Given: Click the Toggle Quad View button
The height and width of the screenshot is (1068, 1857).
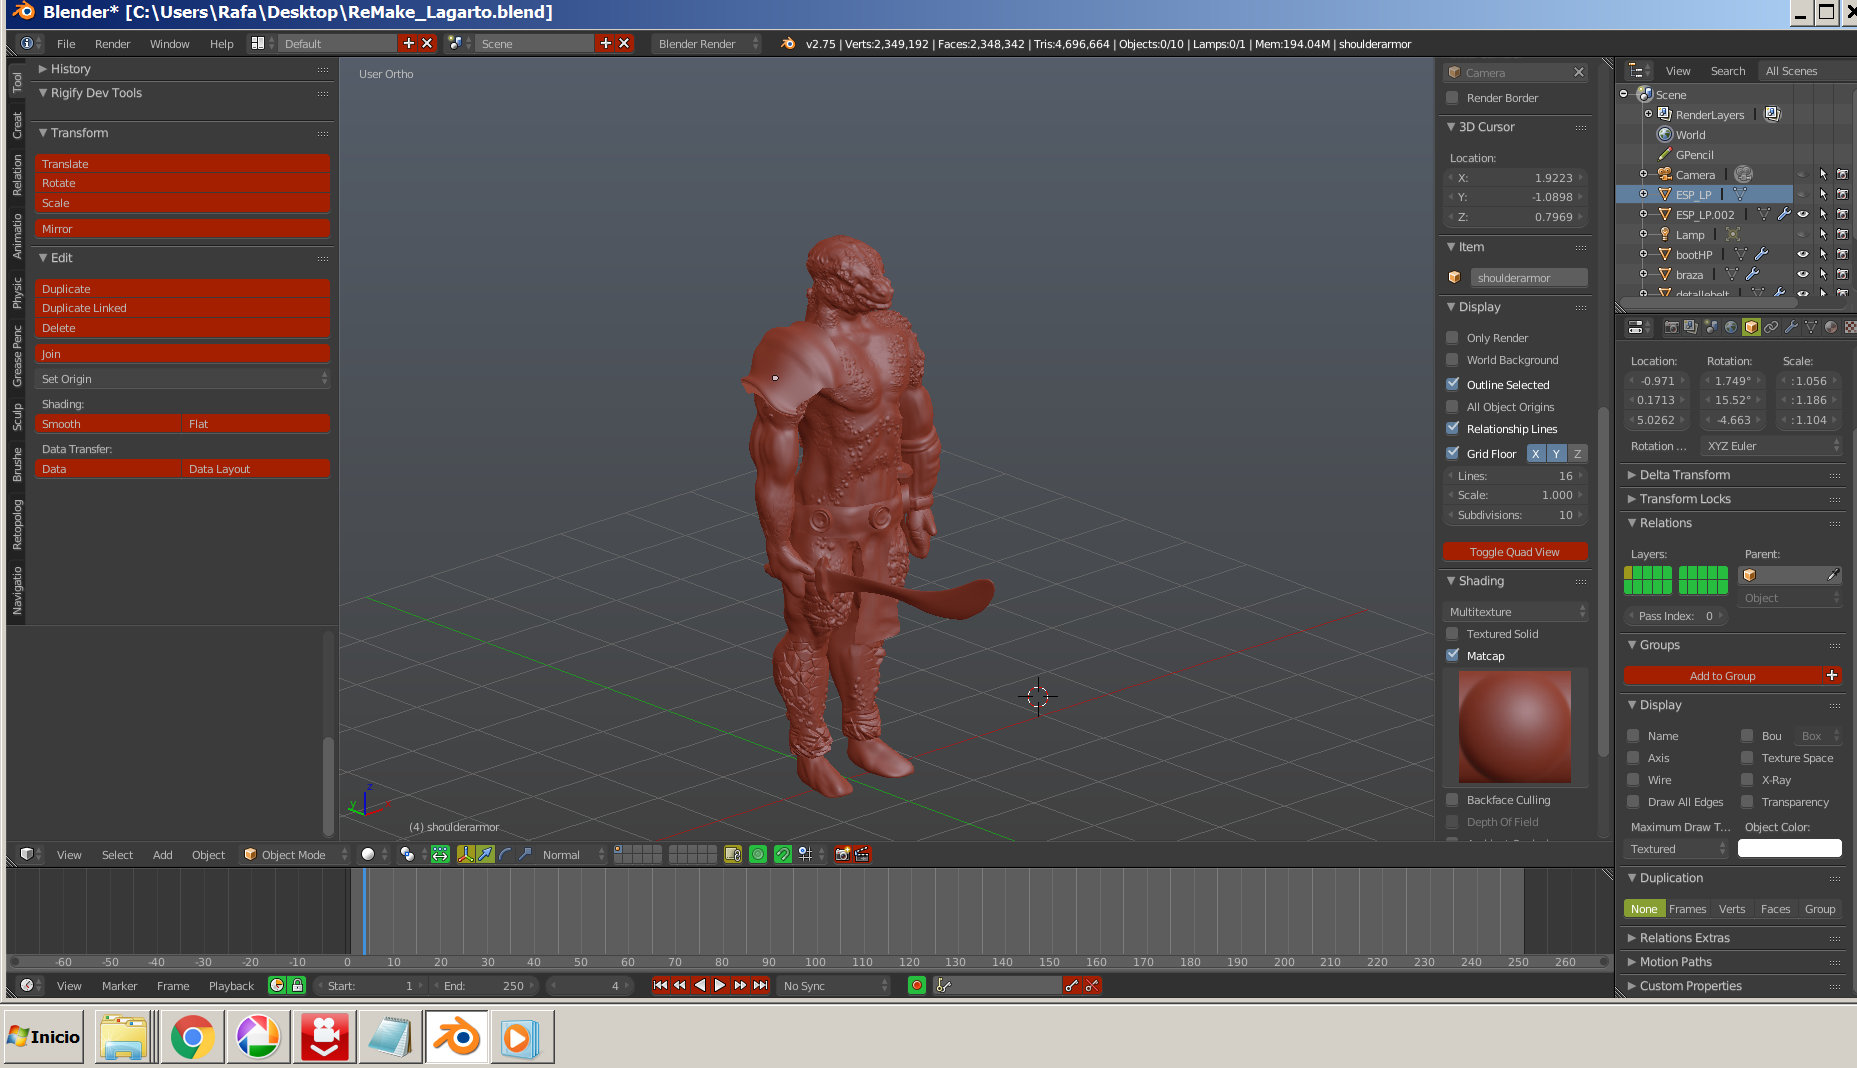Looking at the screenshot, I should [x=1514, y=552].
